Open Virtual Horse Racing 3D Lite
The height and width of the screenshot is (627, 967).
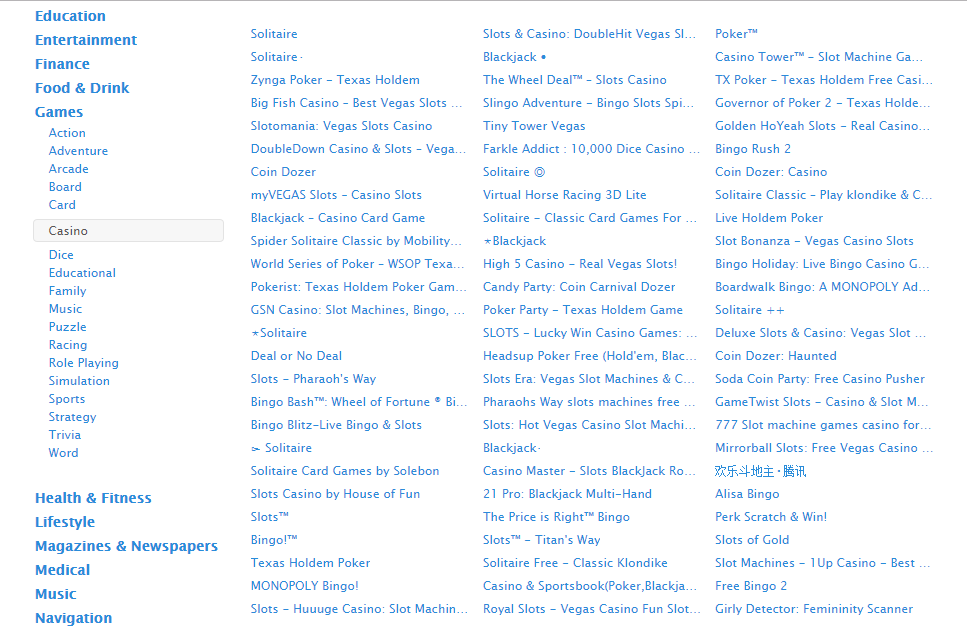click(x=565, y=195)
